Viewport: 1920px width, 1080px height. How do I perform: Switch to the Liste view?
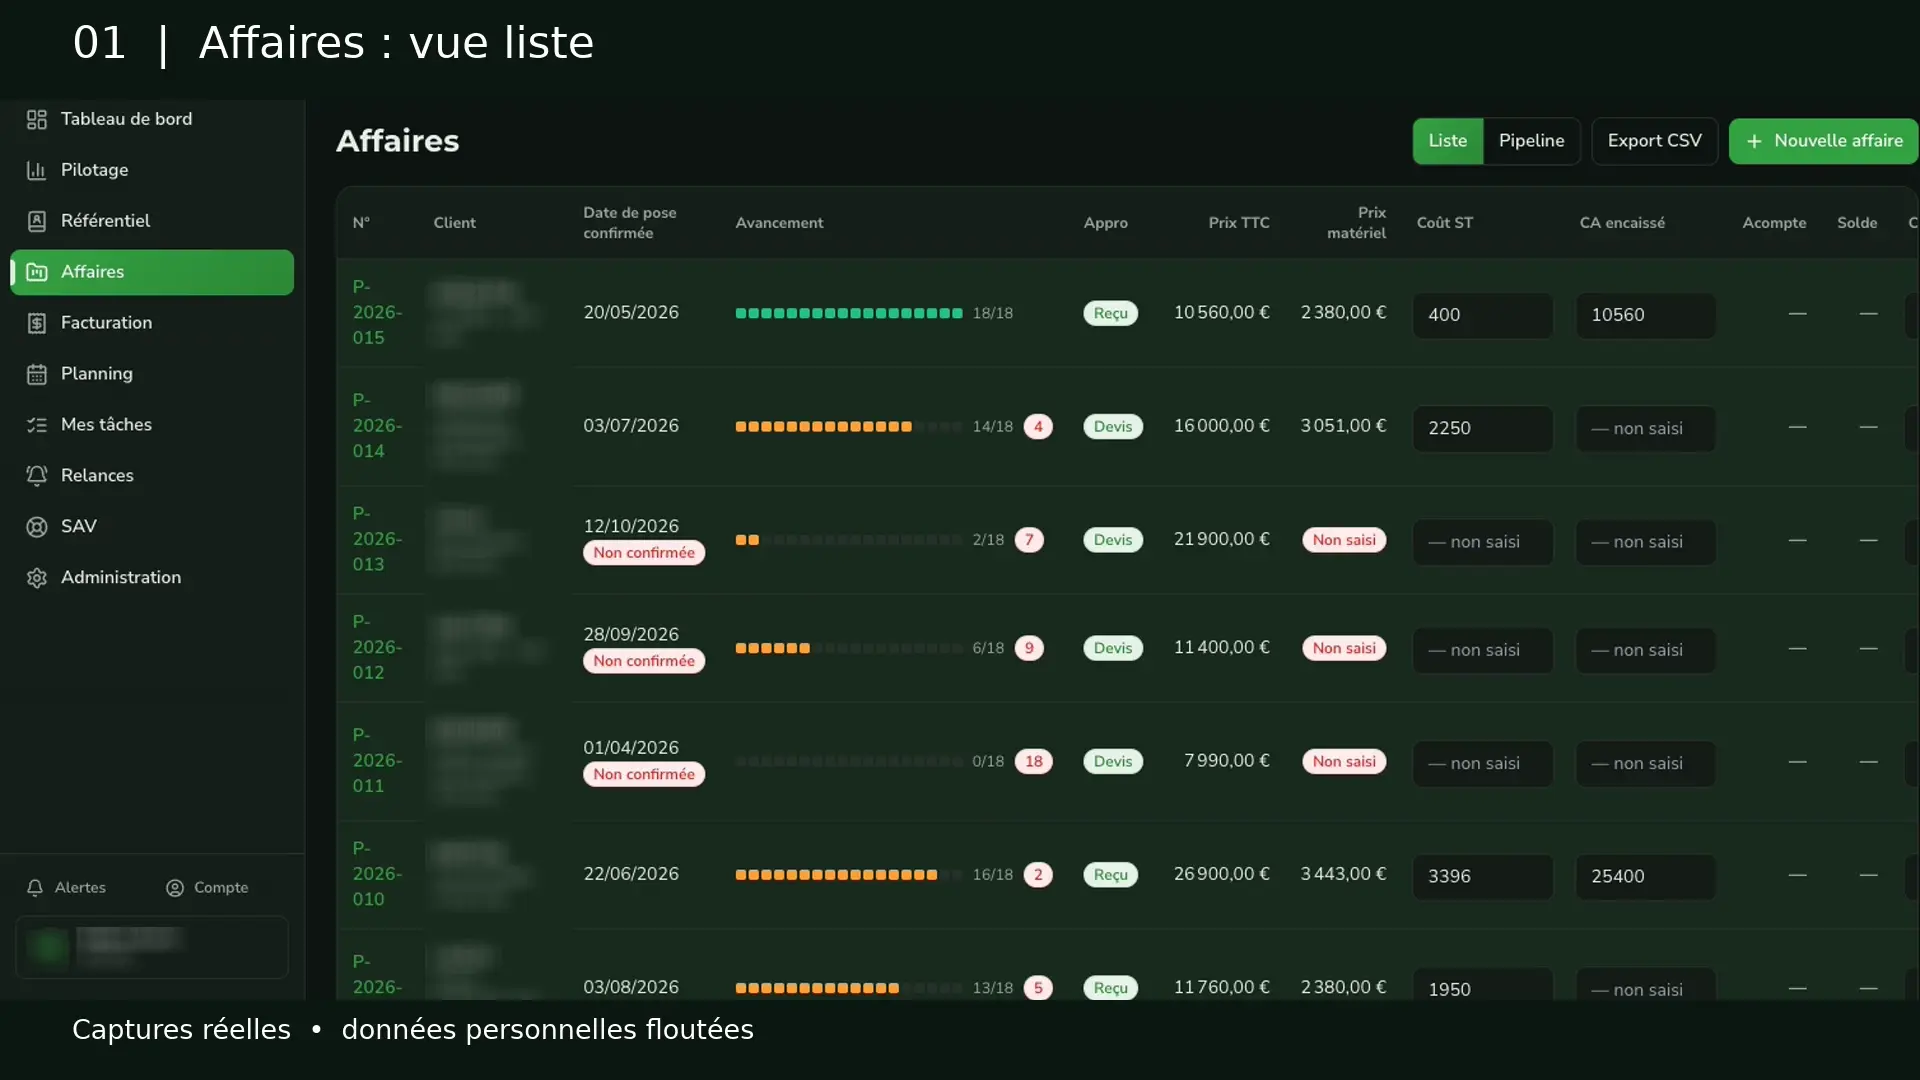(x=1448, y=141)
